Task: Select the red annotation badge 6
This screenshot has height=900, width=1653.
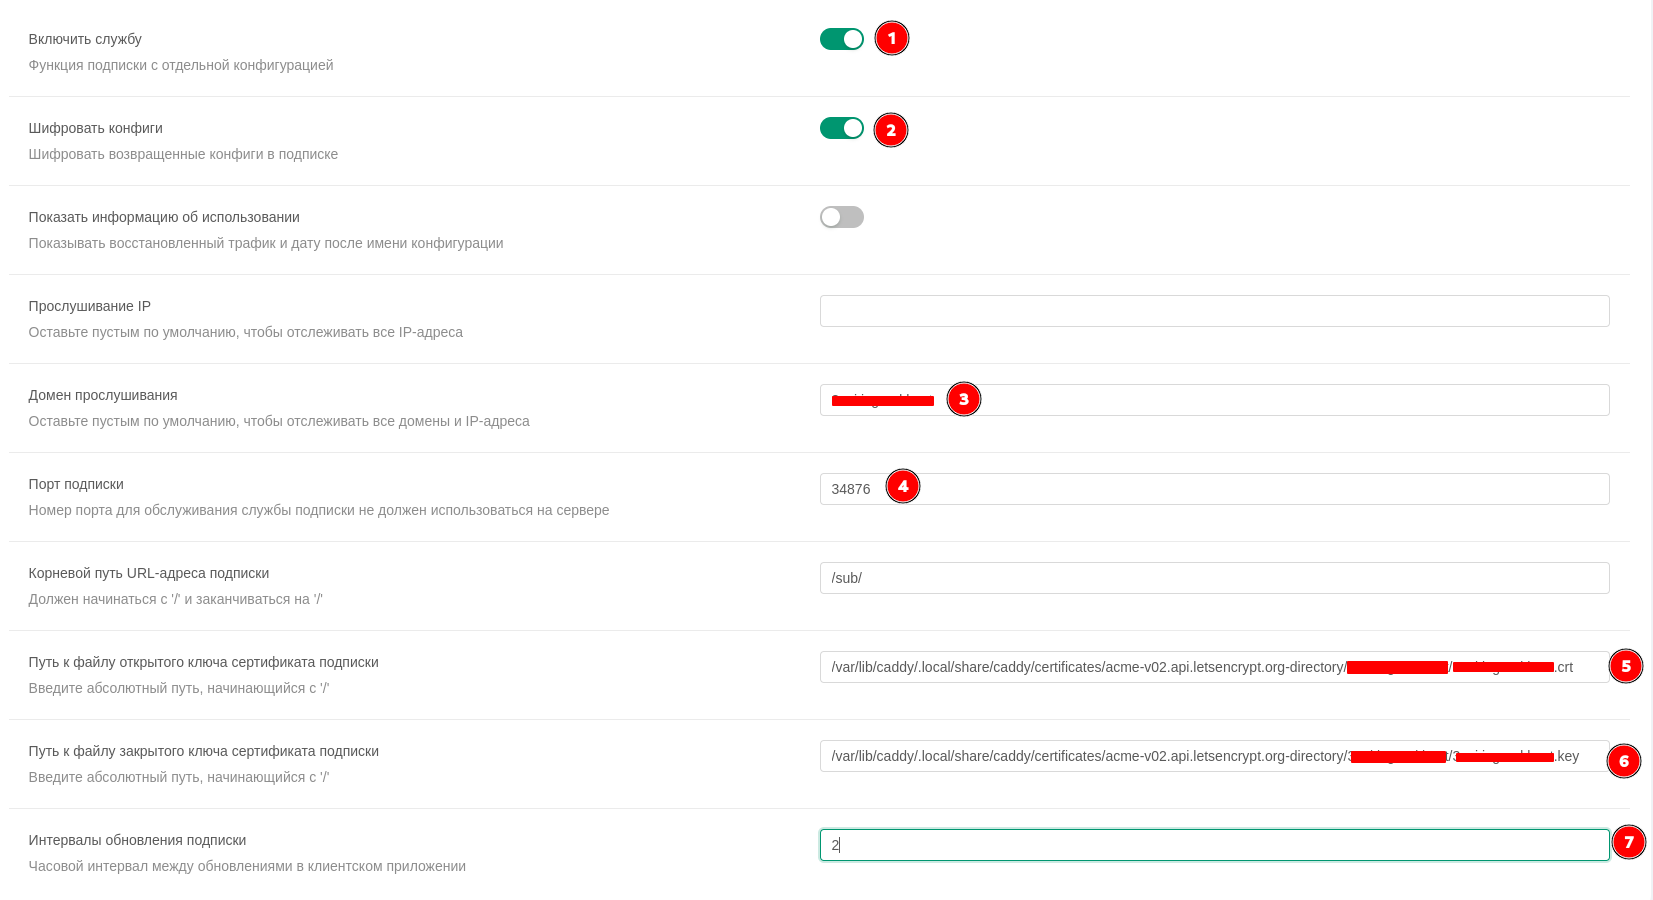Action: (x=1623, y=761)
